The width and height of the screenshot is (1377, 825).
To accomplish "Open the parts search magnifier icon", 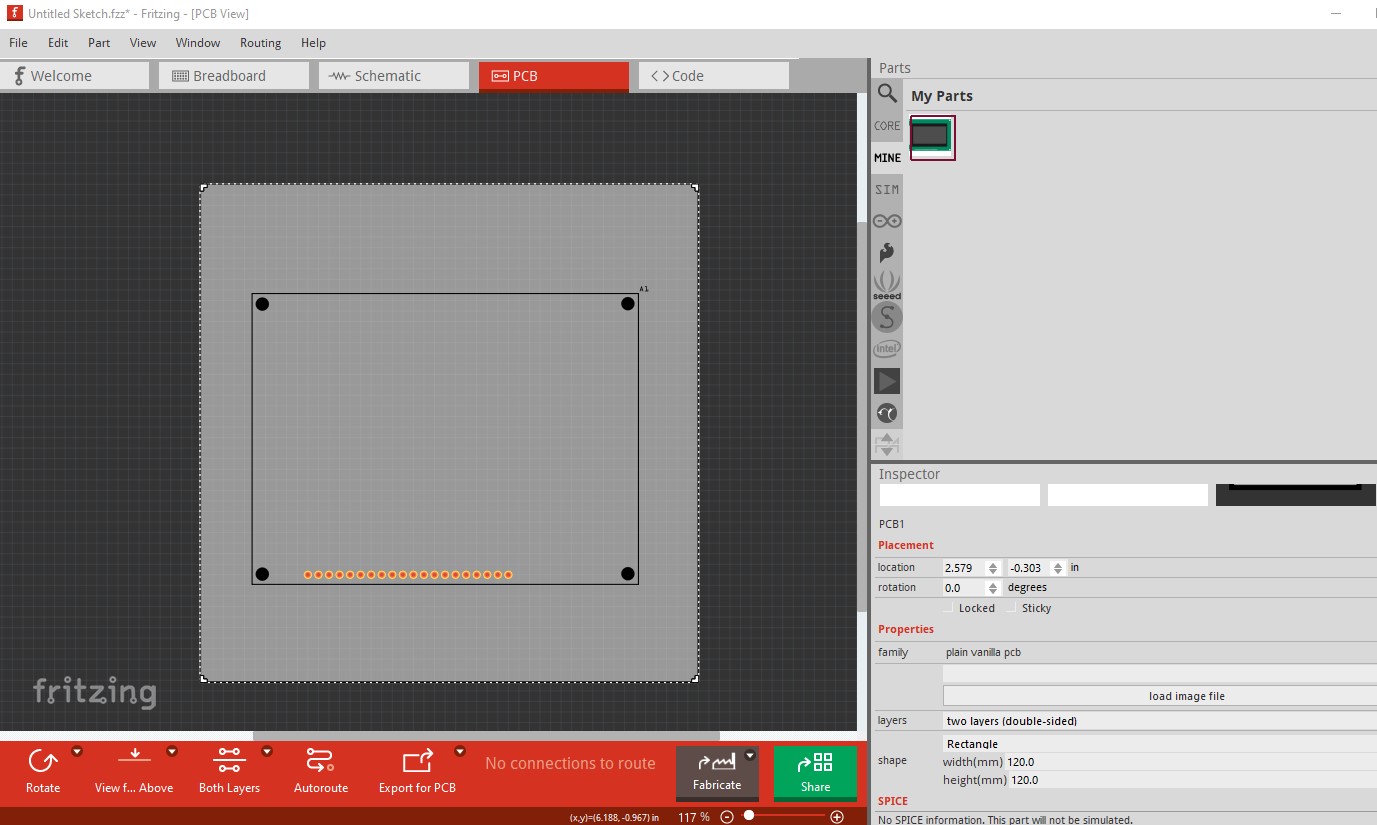I will [887, 94].
